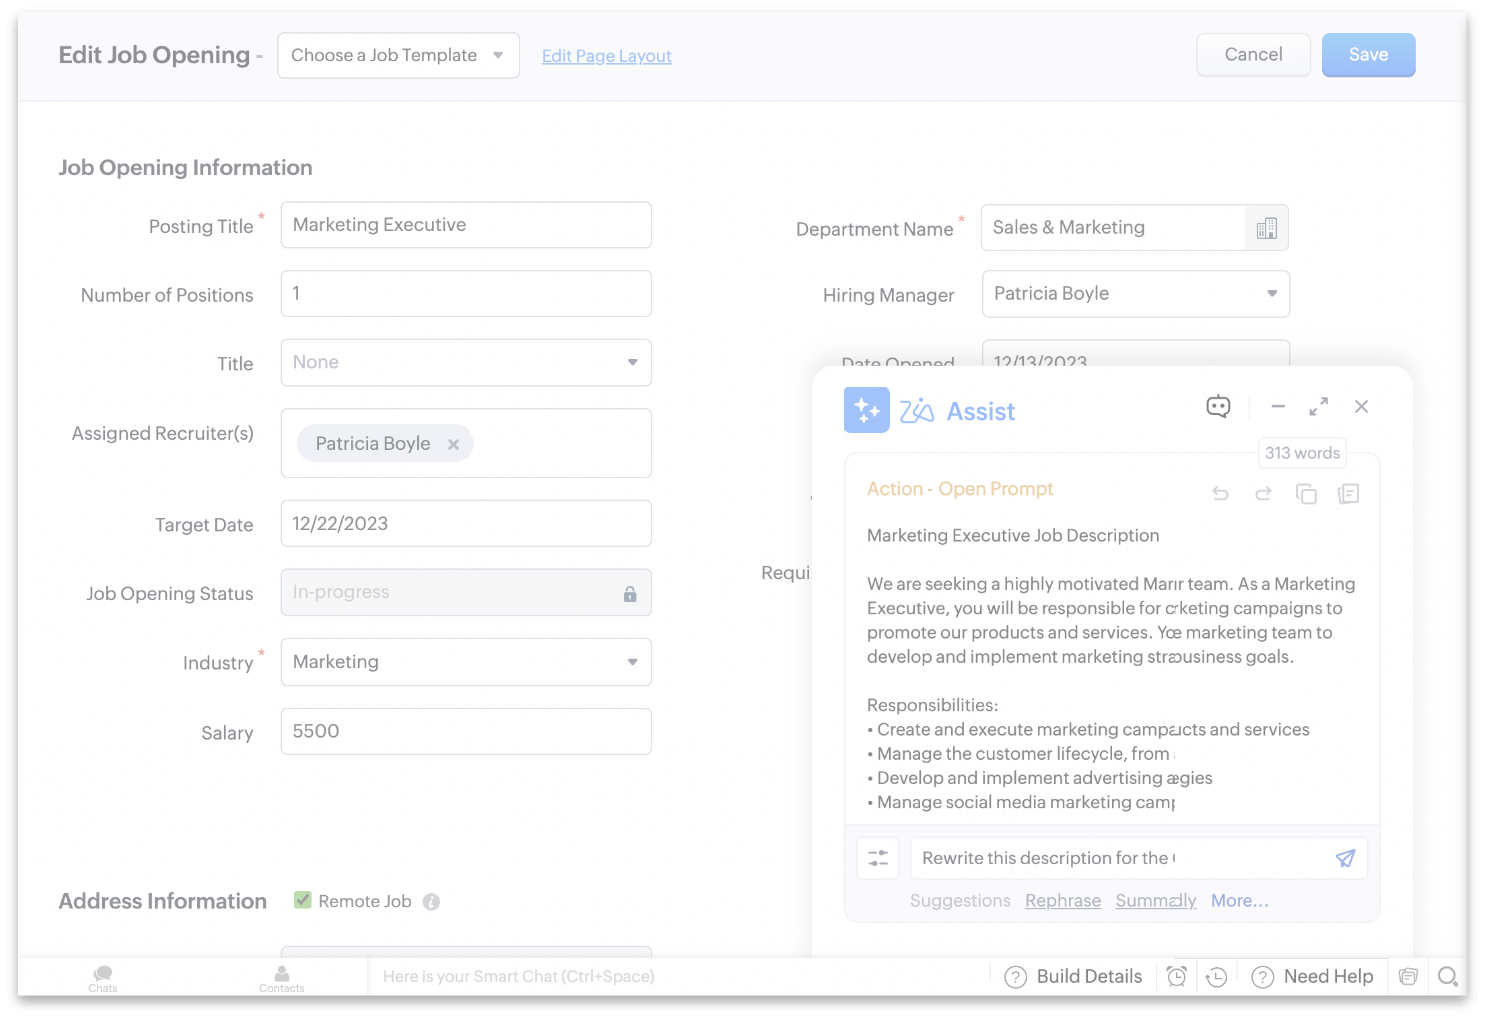Click the Department Name field
1485x1020 pixels.
pos(1113,228)
